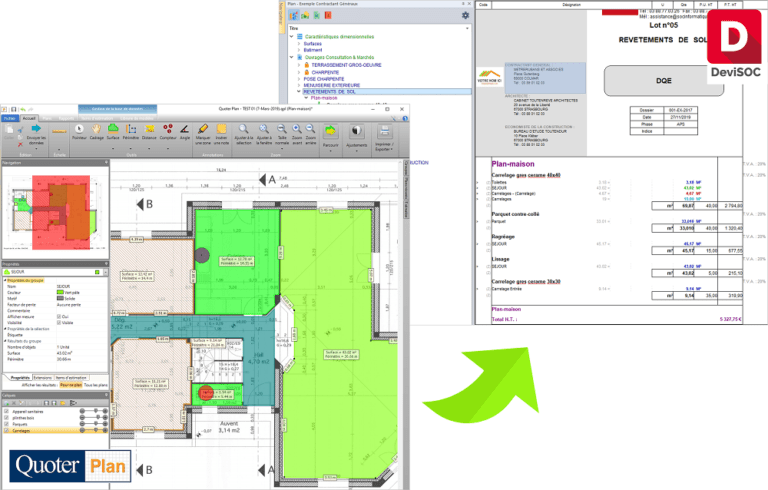The width and height of the screenshot is (768, 490).
Task: Click the save icon in Quoter Plan title bar
Action: point(14,109)
